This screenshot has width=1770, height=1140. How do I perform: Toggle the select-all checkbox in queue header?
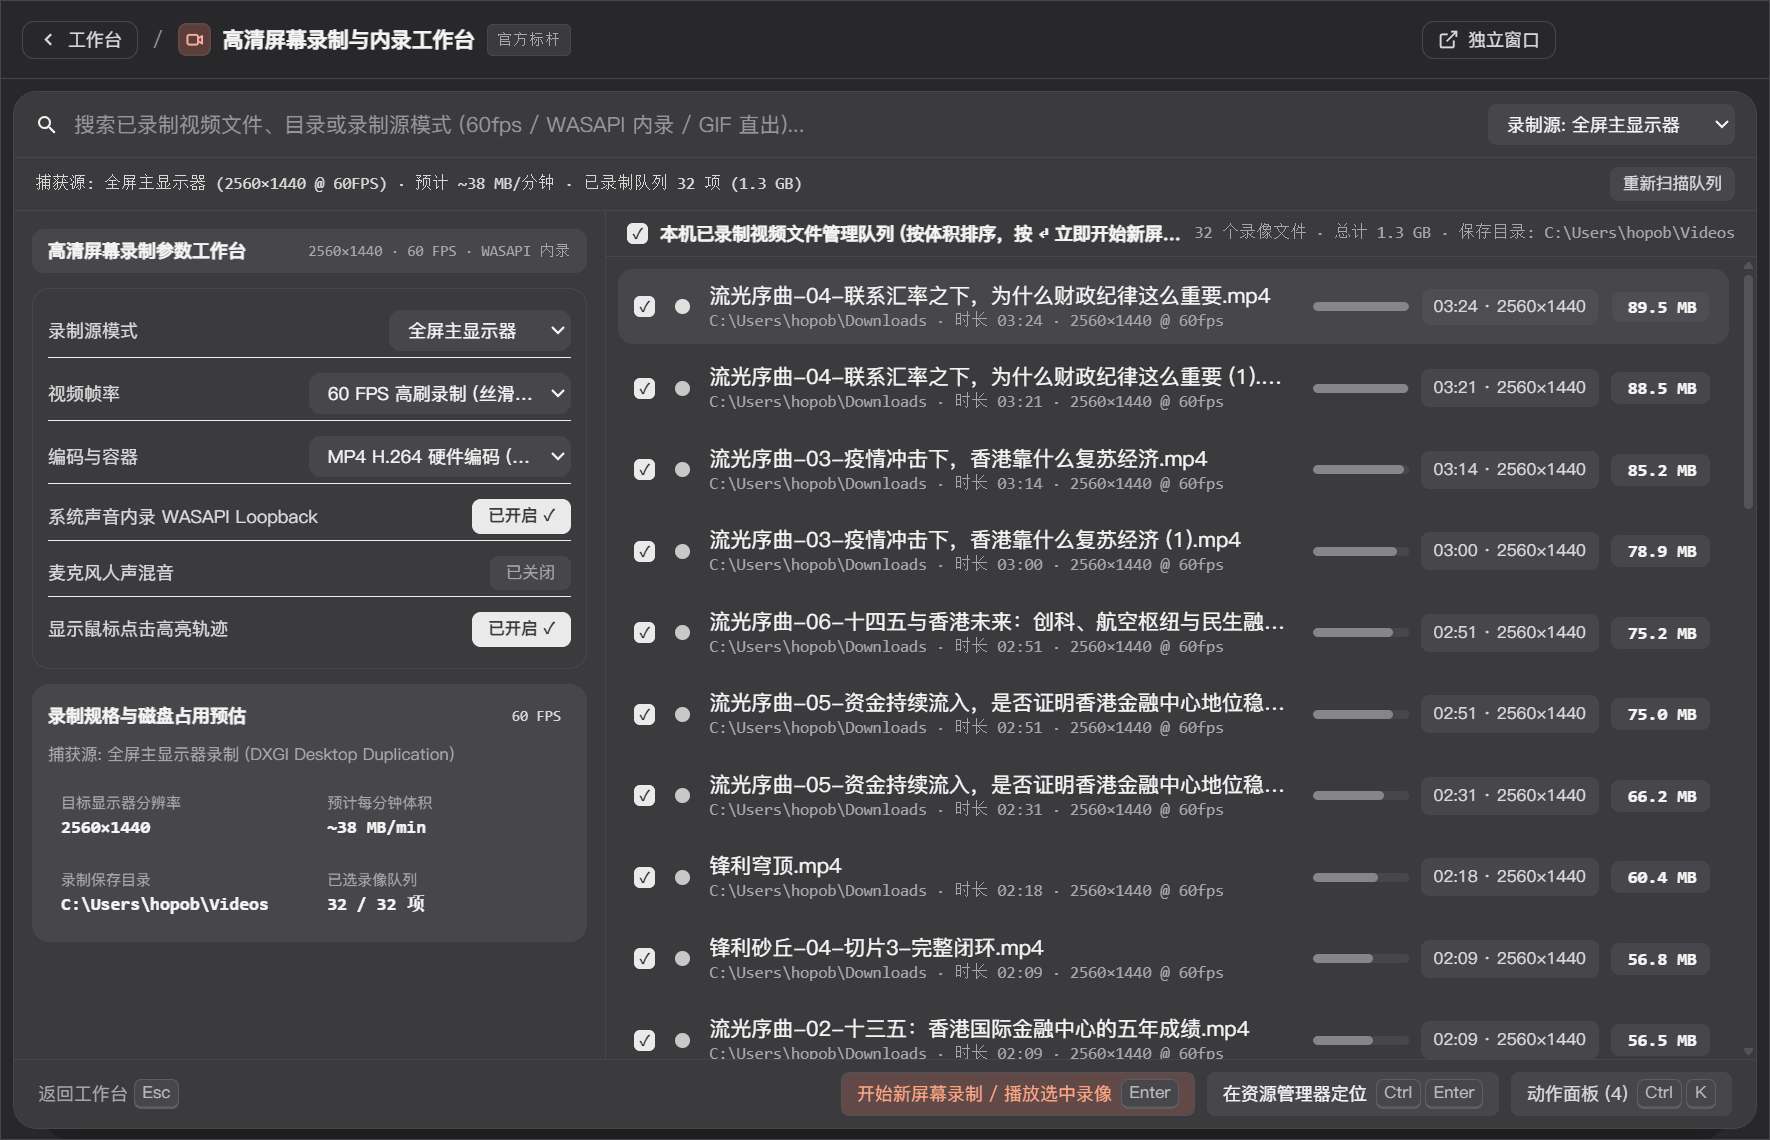tap(637, 233)
